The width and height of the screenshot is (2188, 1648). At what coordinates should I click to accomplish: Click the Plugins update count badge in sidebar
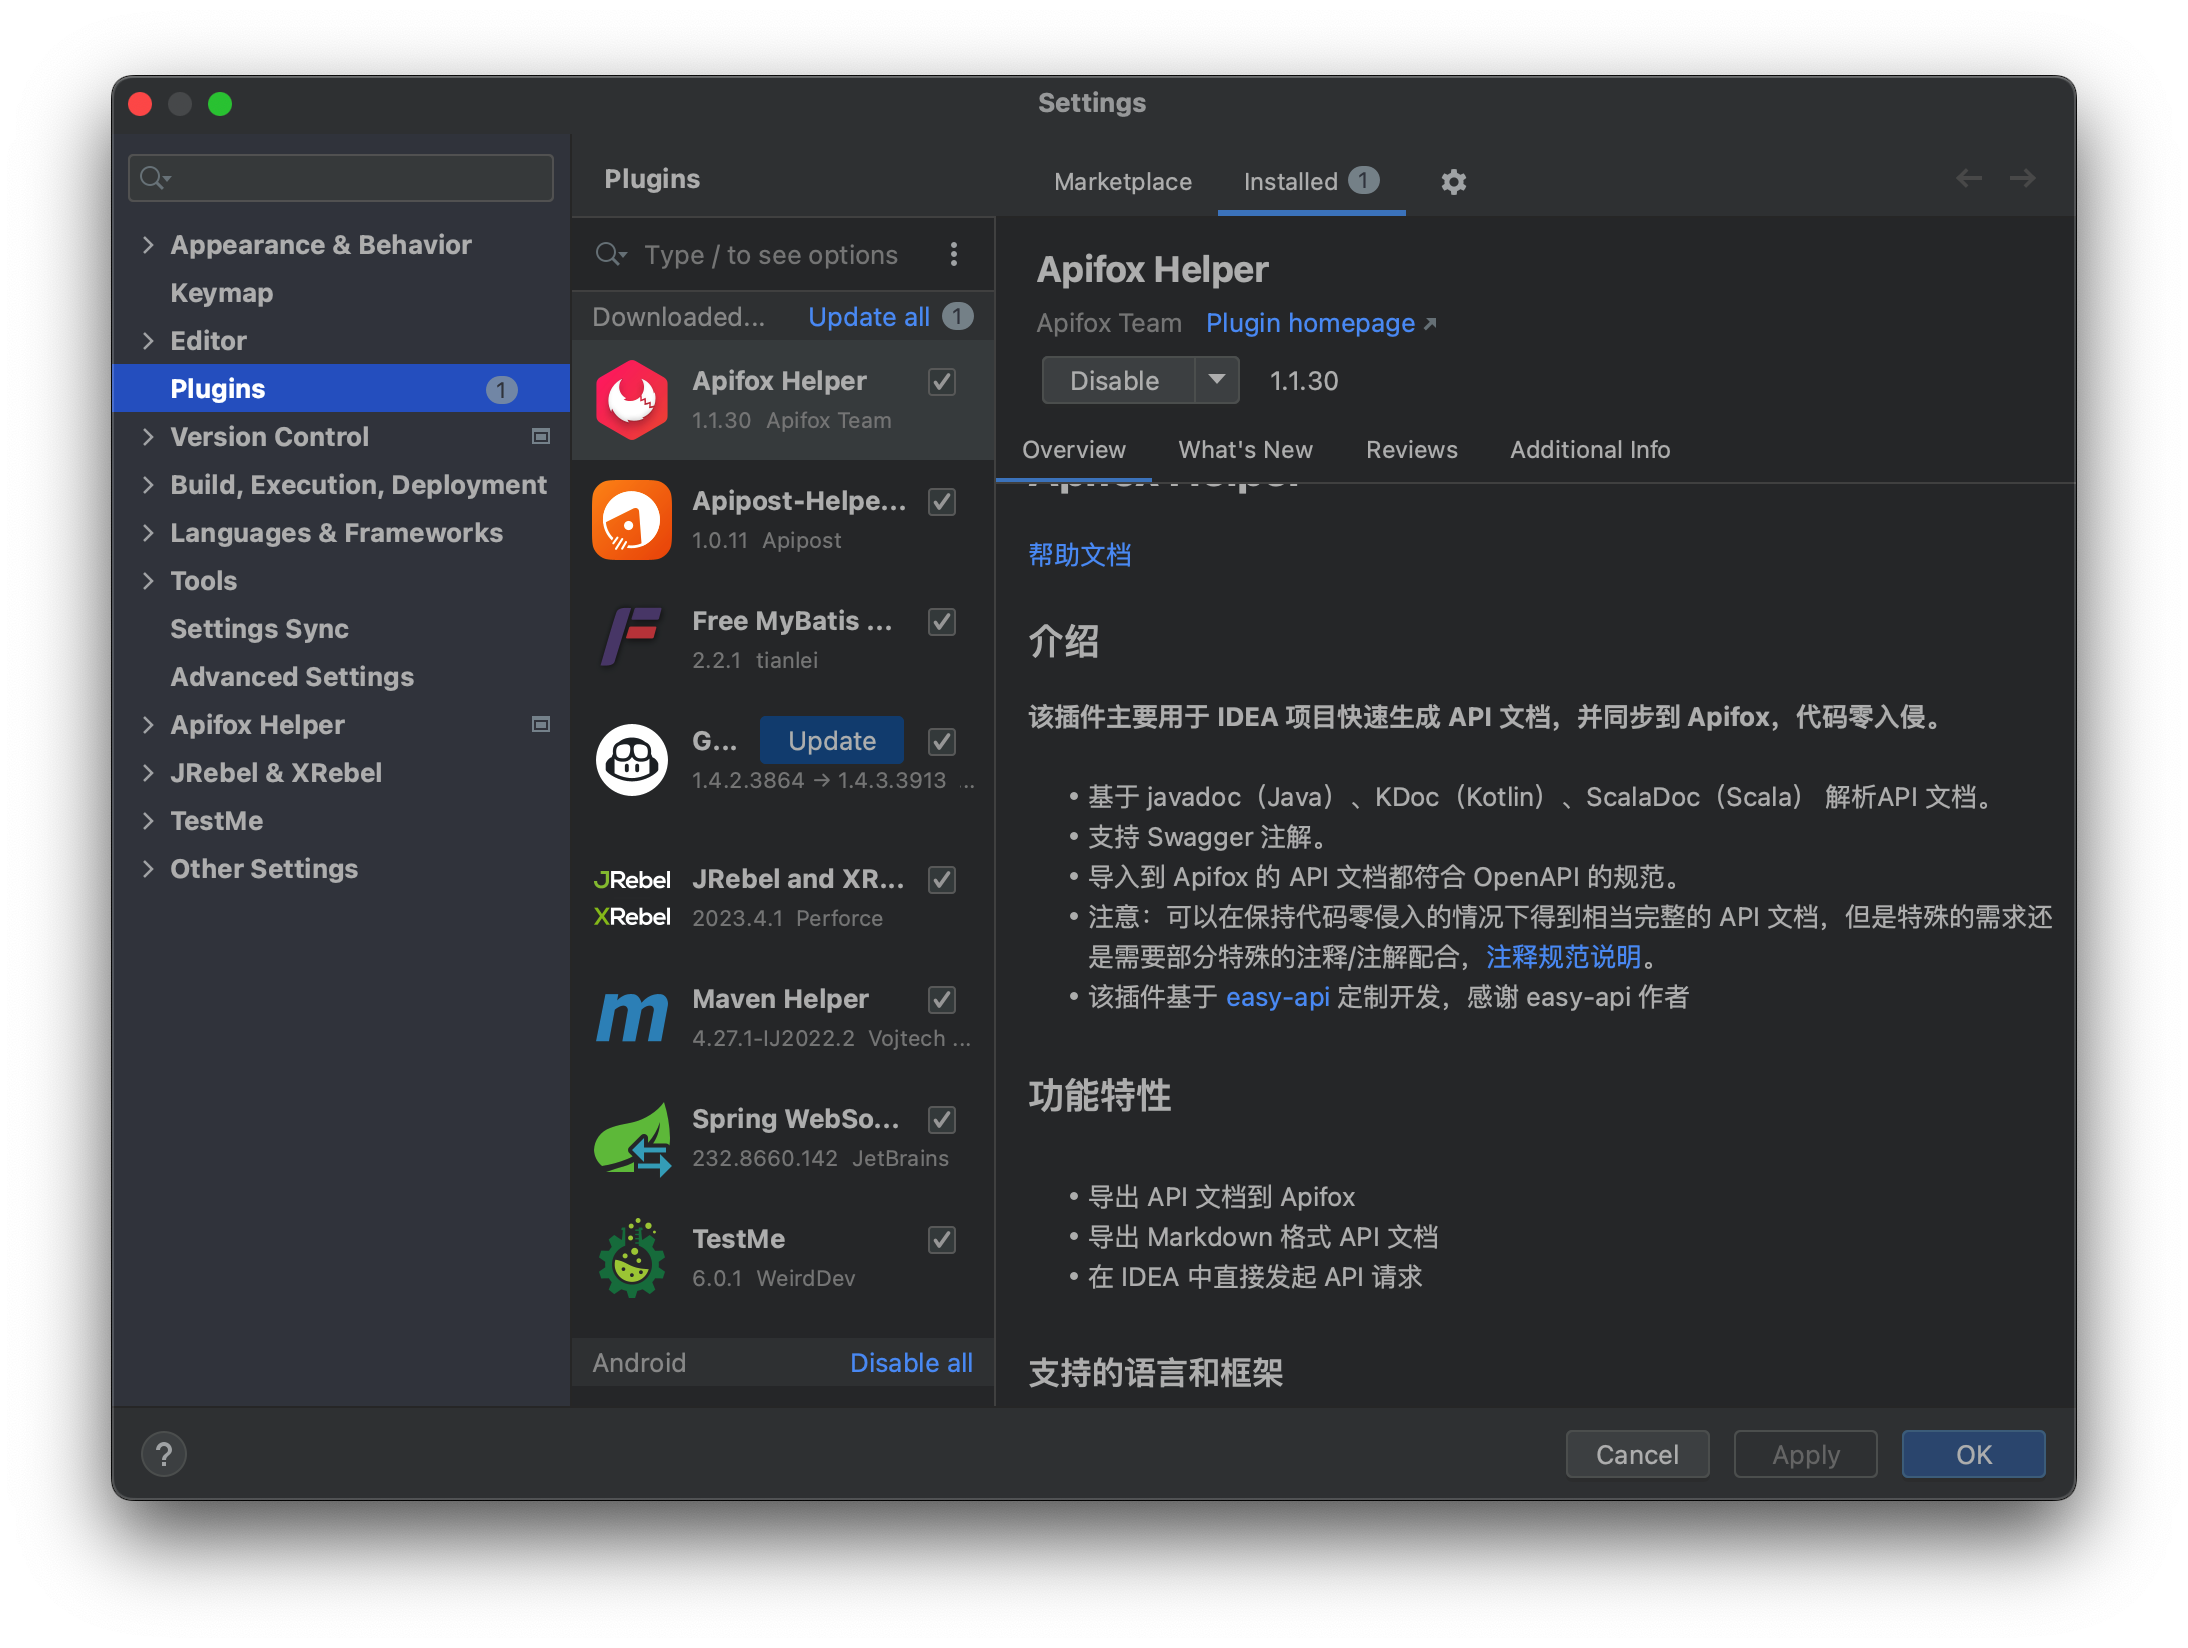click(x=501, y=389)
